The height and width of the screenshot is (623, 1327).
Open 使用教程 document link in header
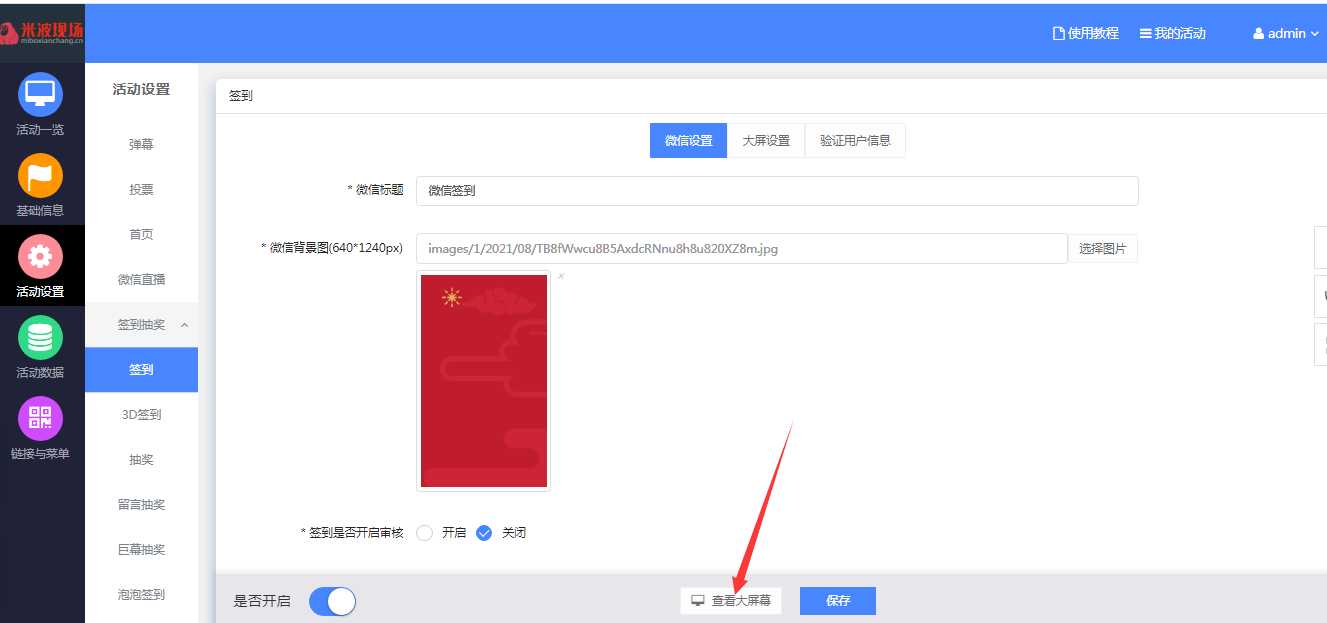(x=1085, y=33)
